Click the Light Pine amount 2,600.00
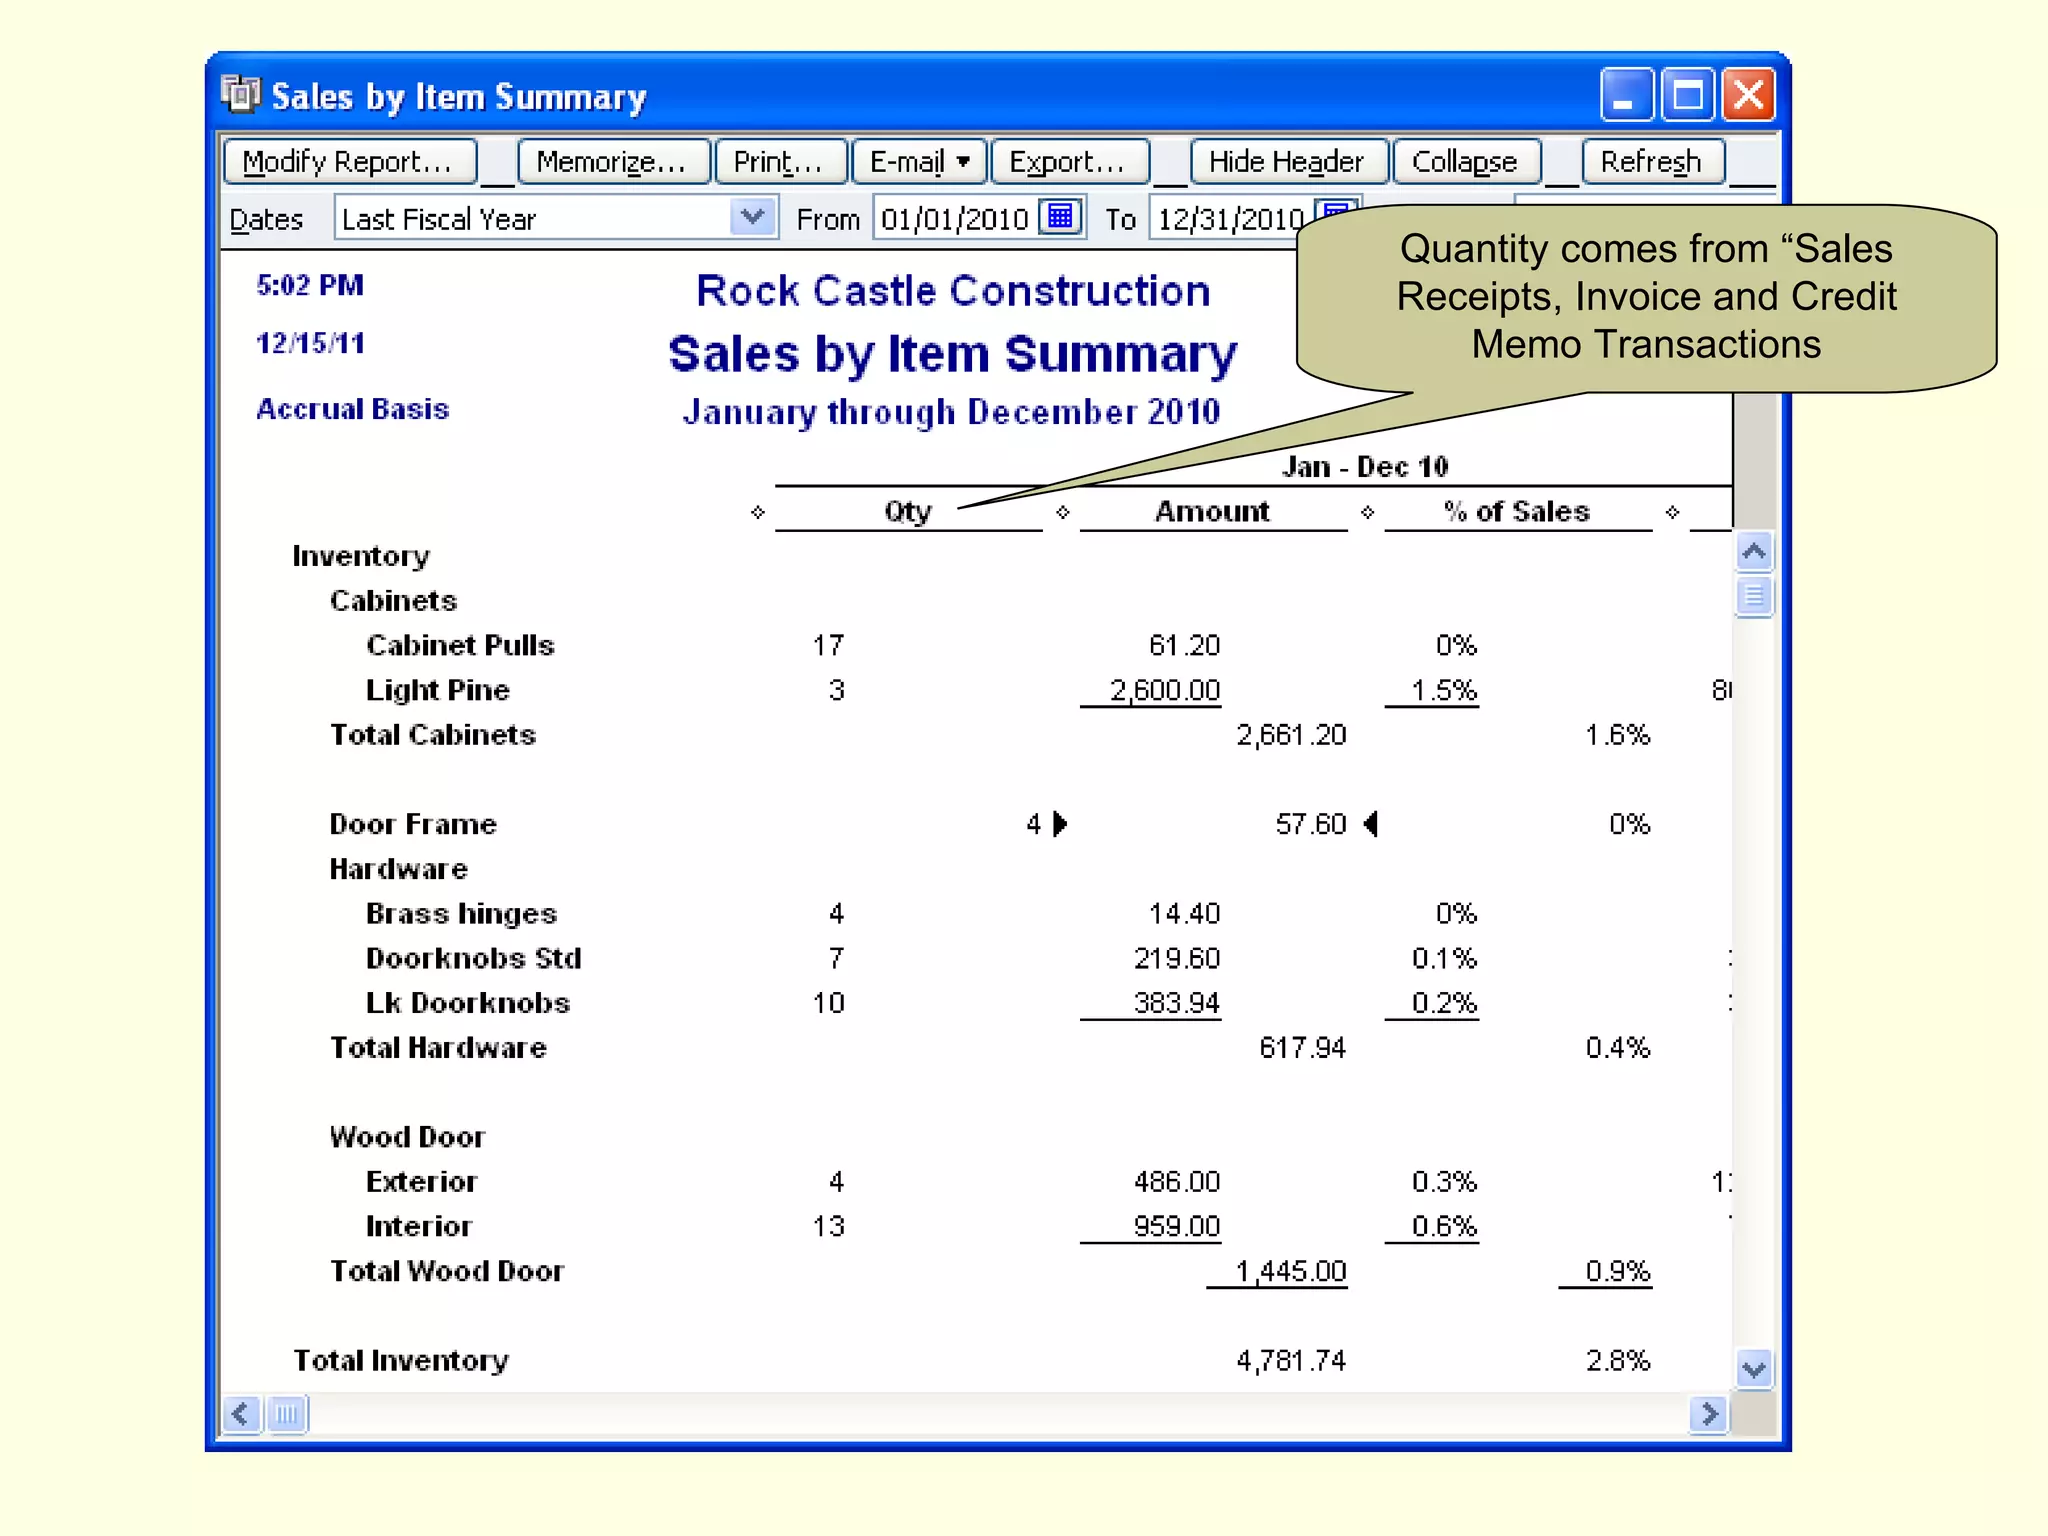The height and width of the screenshot is (1536, 2048). (x=1165, y=690)
